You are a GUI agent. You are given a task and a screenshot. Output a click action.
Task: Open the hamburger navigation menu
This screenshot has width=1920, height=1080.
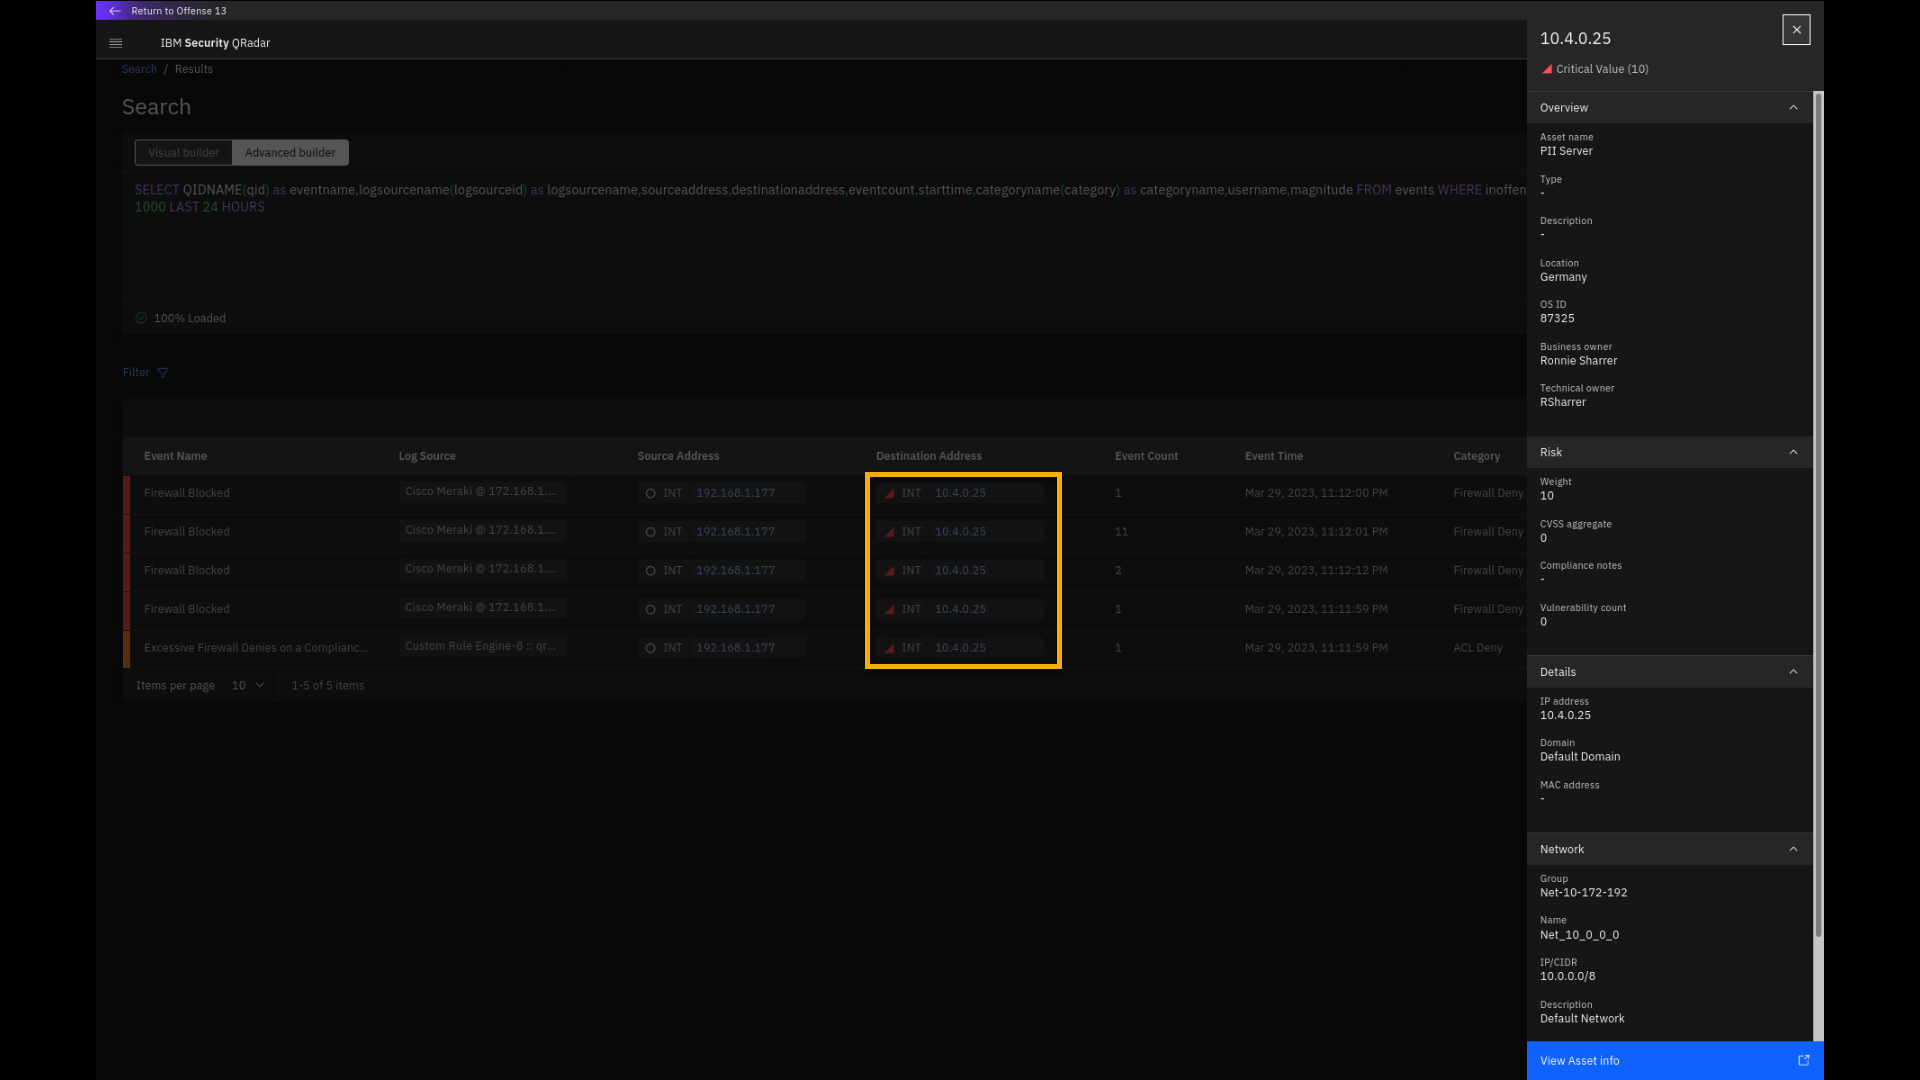coord(116,43)
